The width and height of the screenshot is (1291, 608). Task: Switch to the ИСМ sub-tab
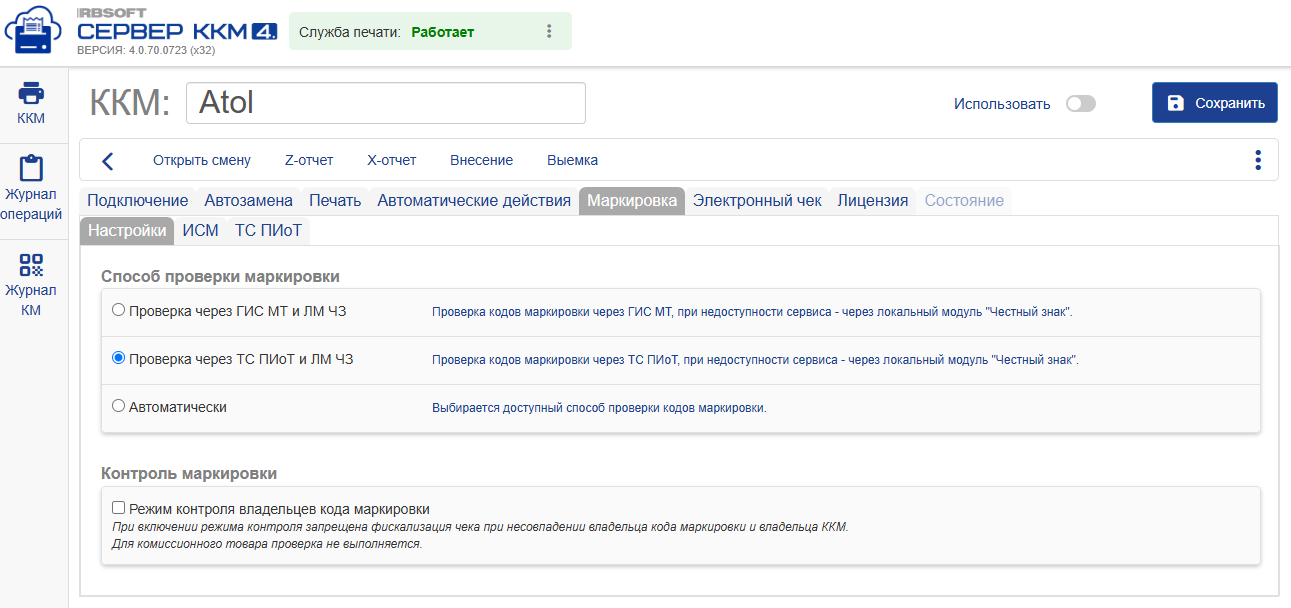pyautogui.click(x=200, y=230)
